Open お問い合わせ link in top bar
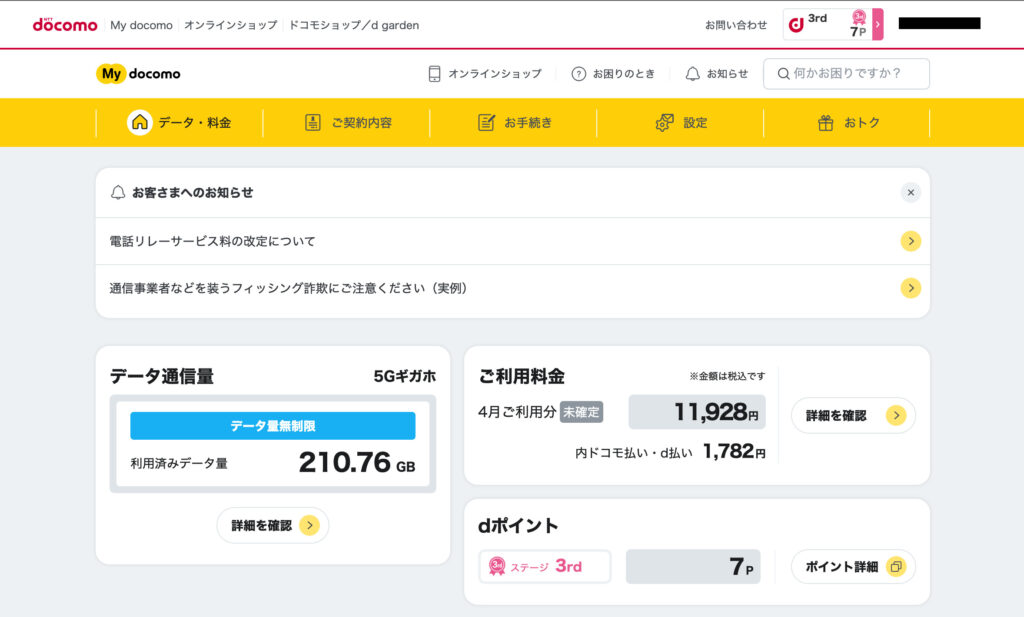 pyautogui.click(x=736, y=24)
